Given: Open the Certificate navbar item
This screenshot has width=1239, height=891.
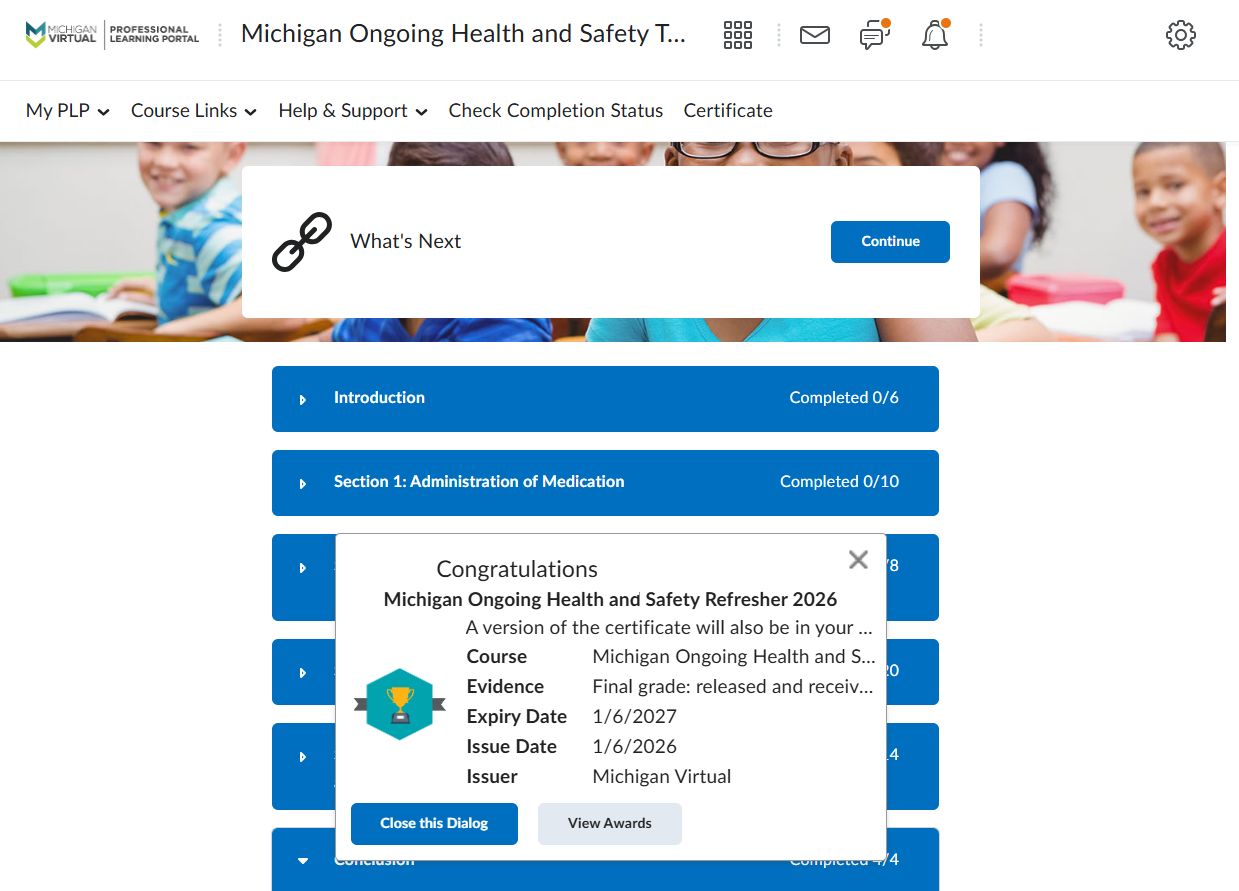Looking at the screenshot, I should tap(727, 111).
